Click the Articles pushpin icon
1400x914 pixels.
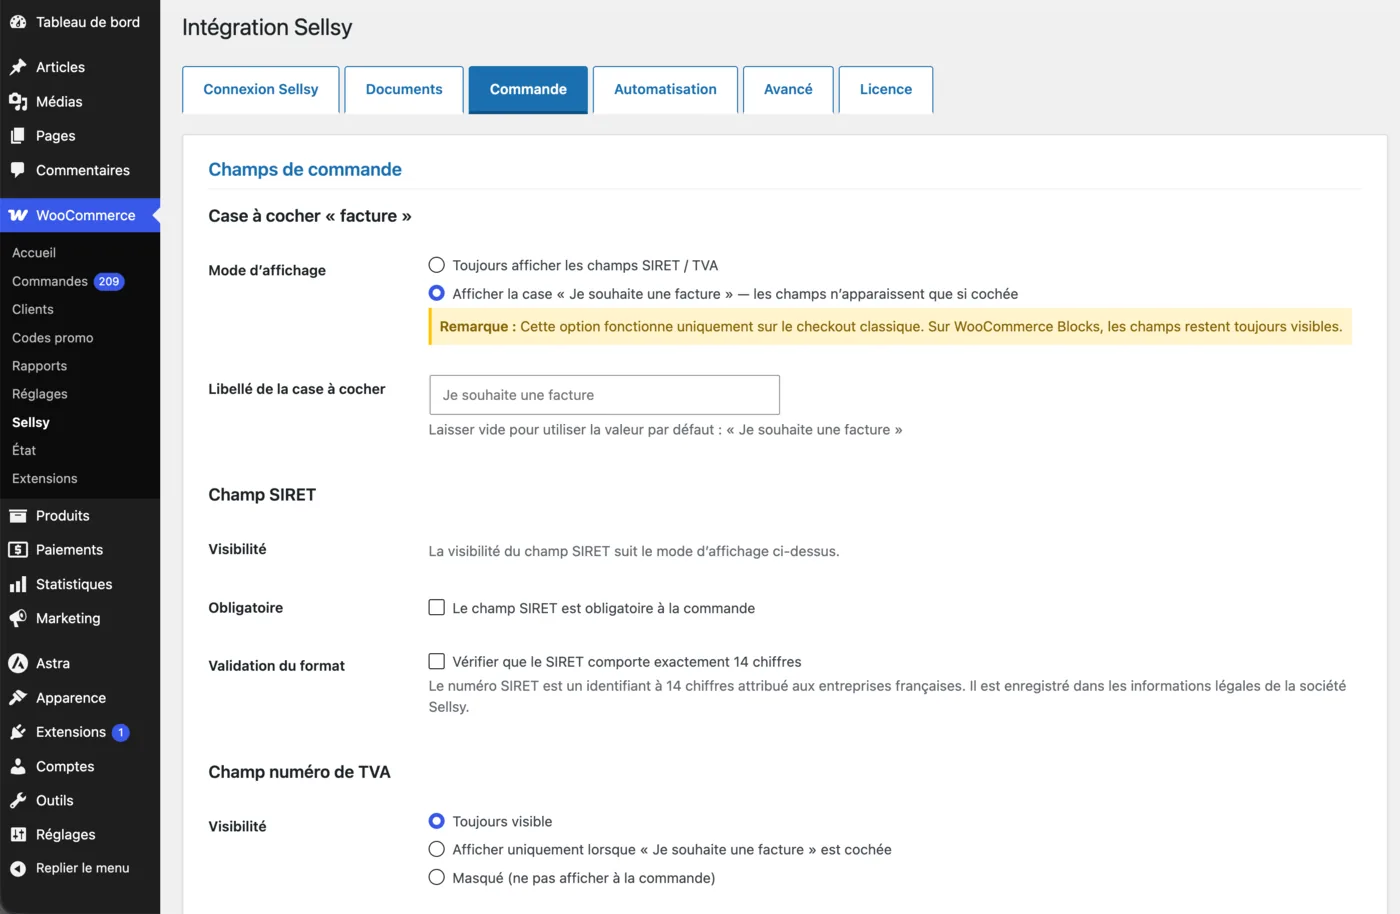(18, 67)
